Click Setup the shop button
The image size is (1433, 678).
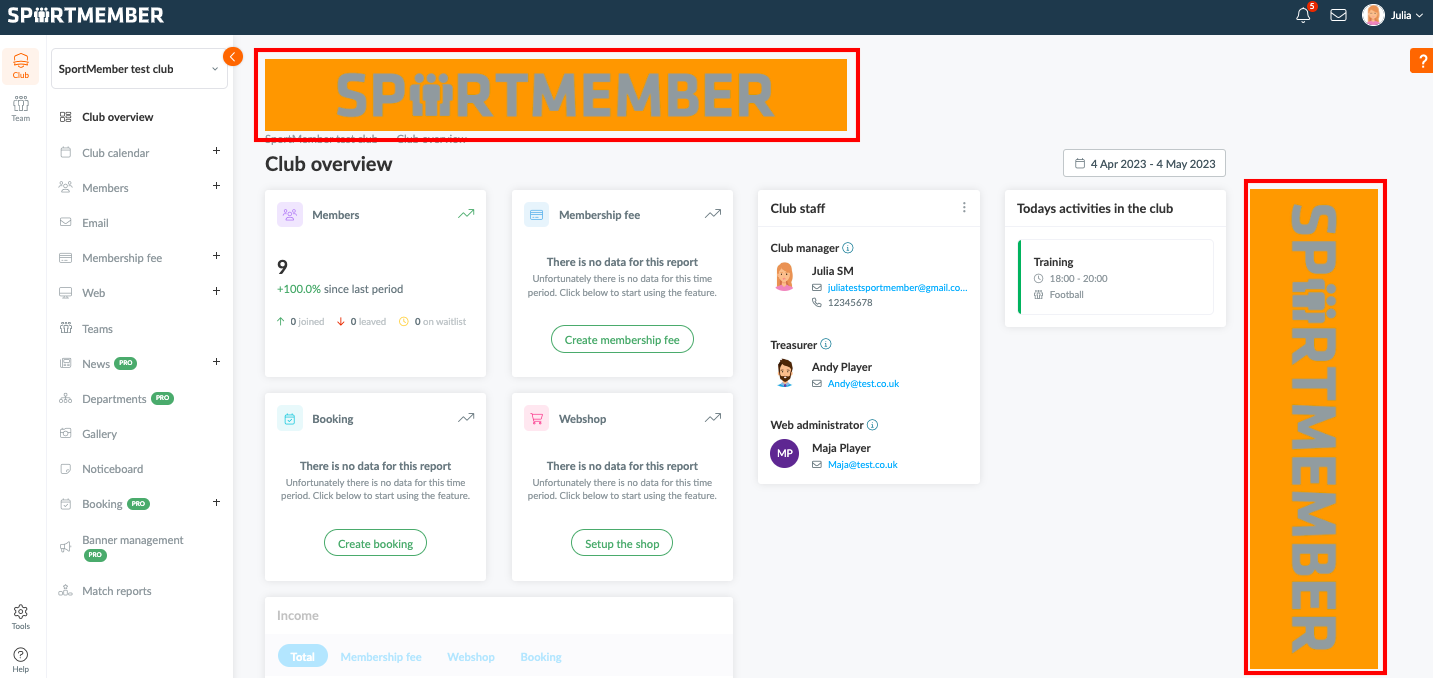622,543
